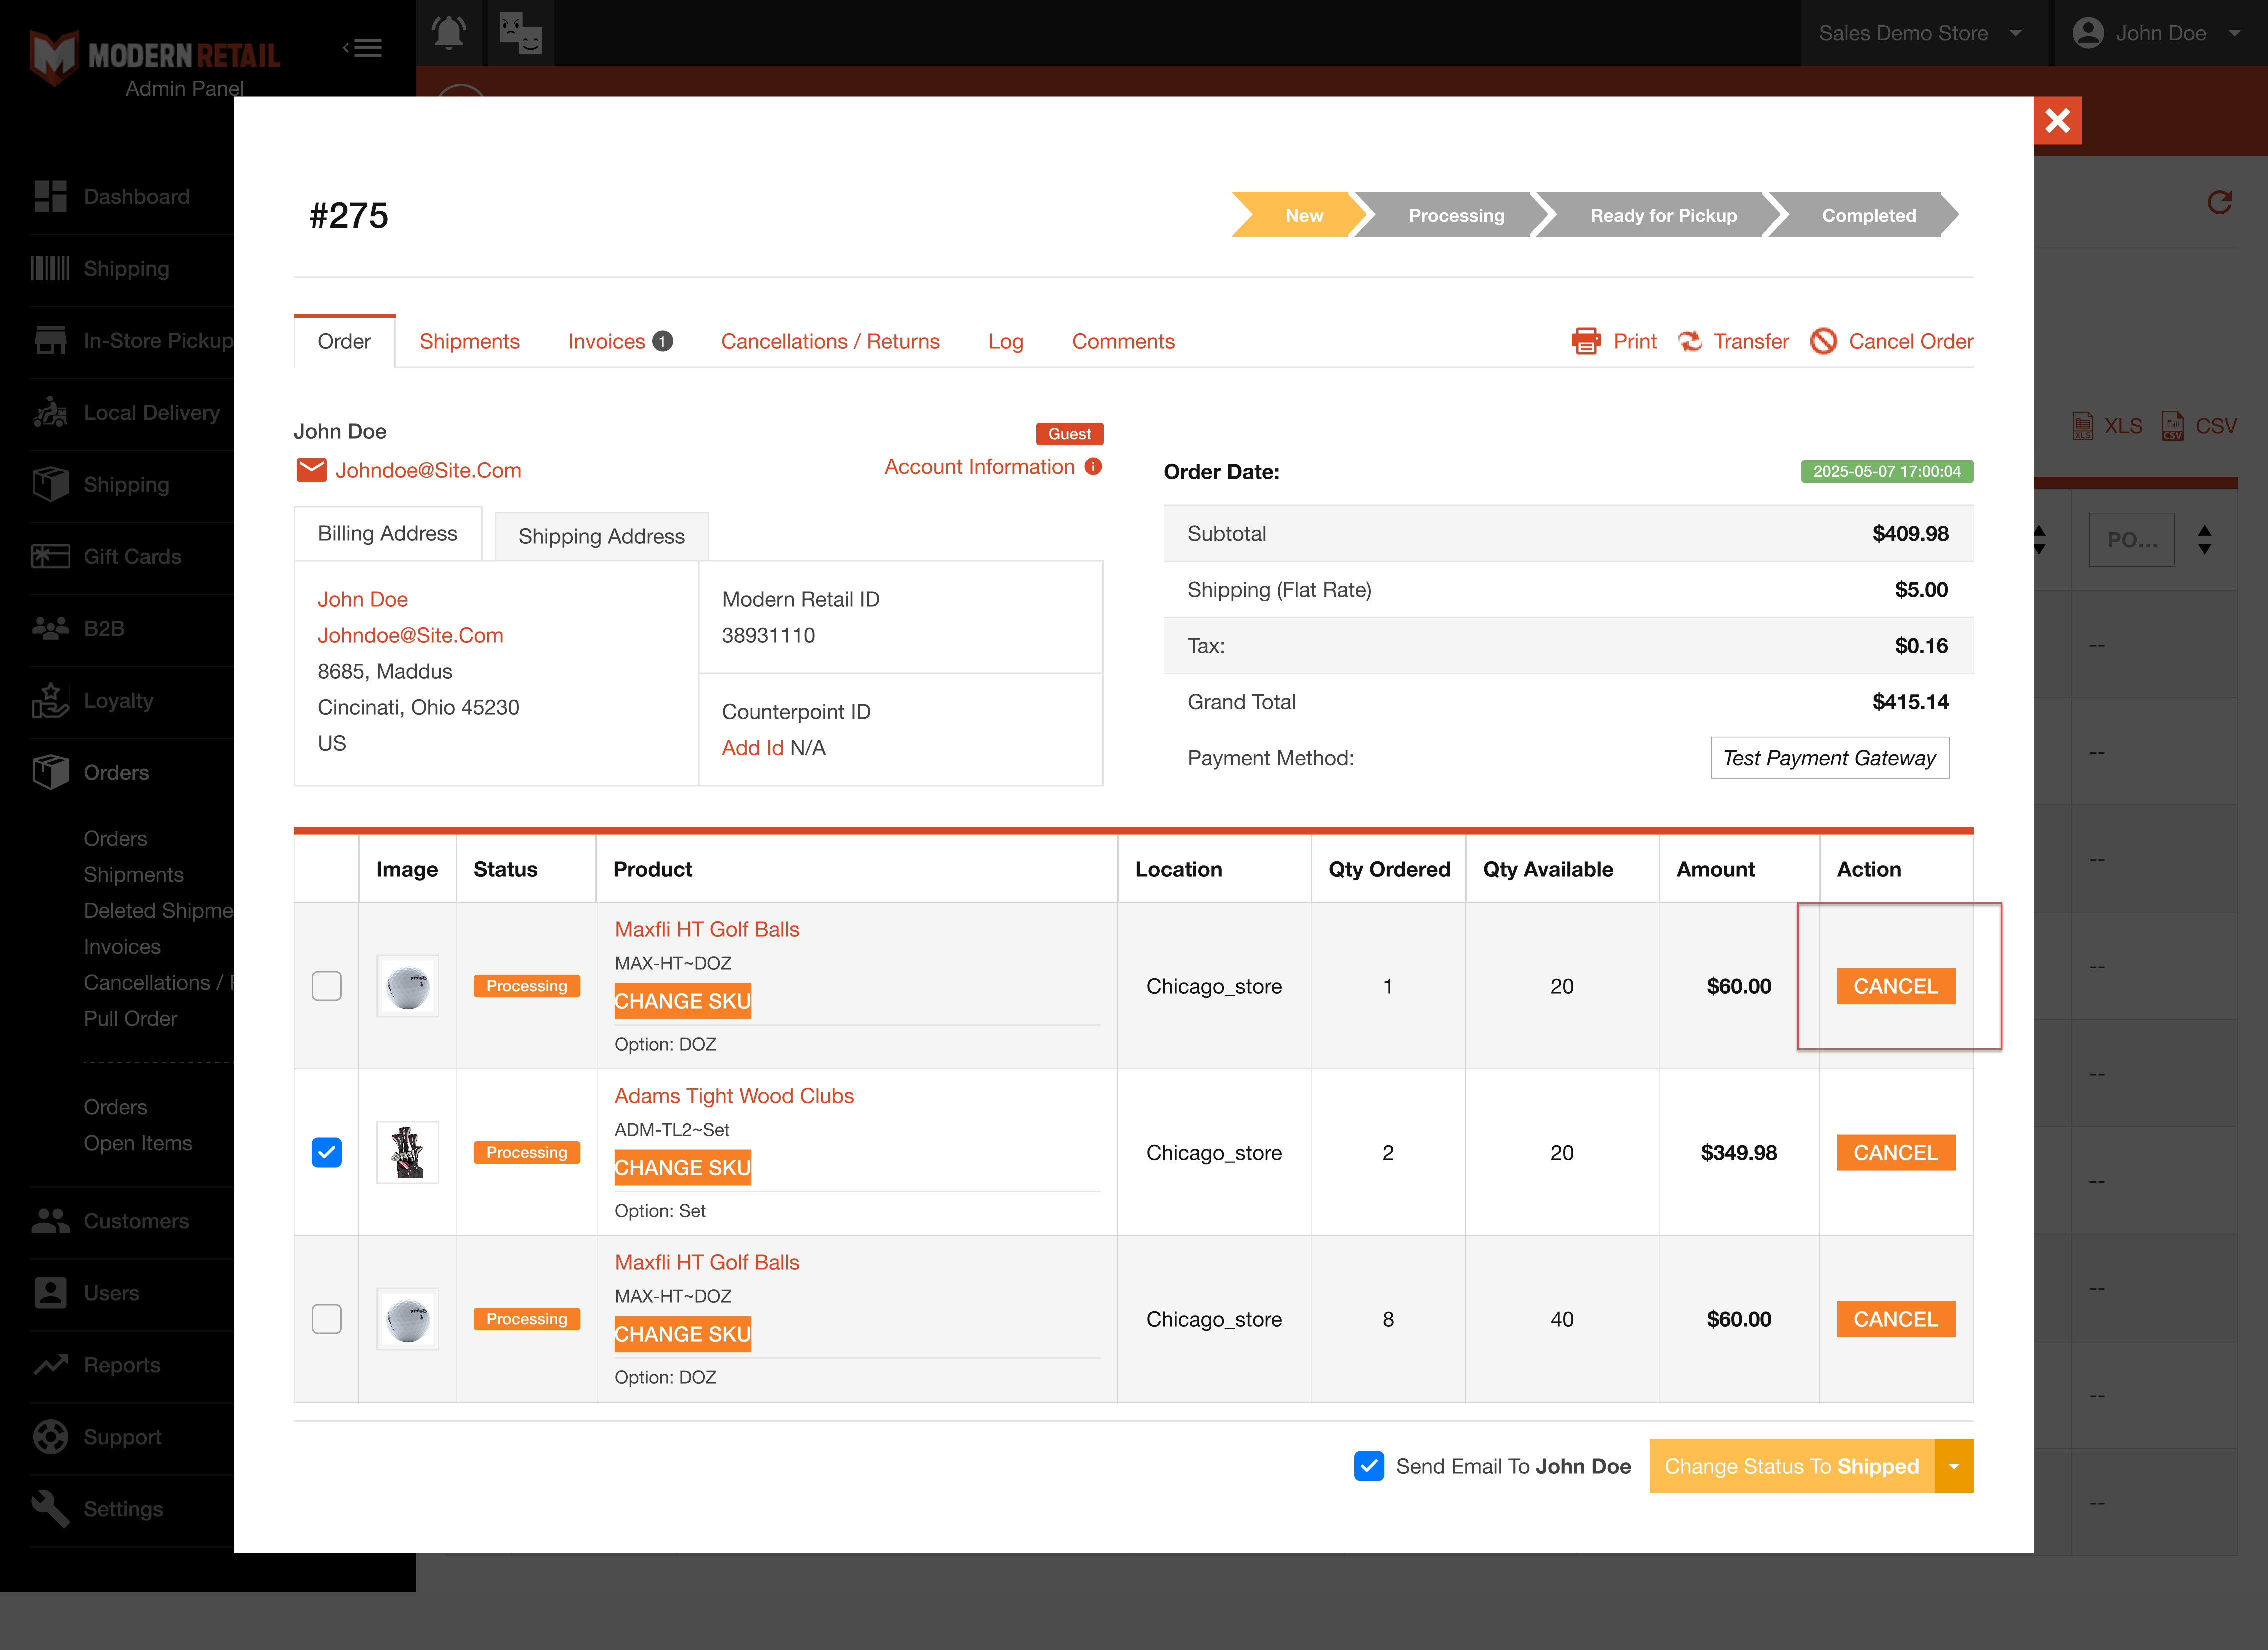Open Dashboard from the sidebar icon
Image resolution: width=2268 pixels, height=1650 pixels.
coord(51,197)
